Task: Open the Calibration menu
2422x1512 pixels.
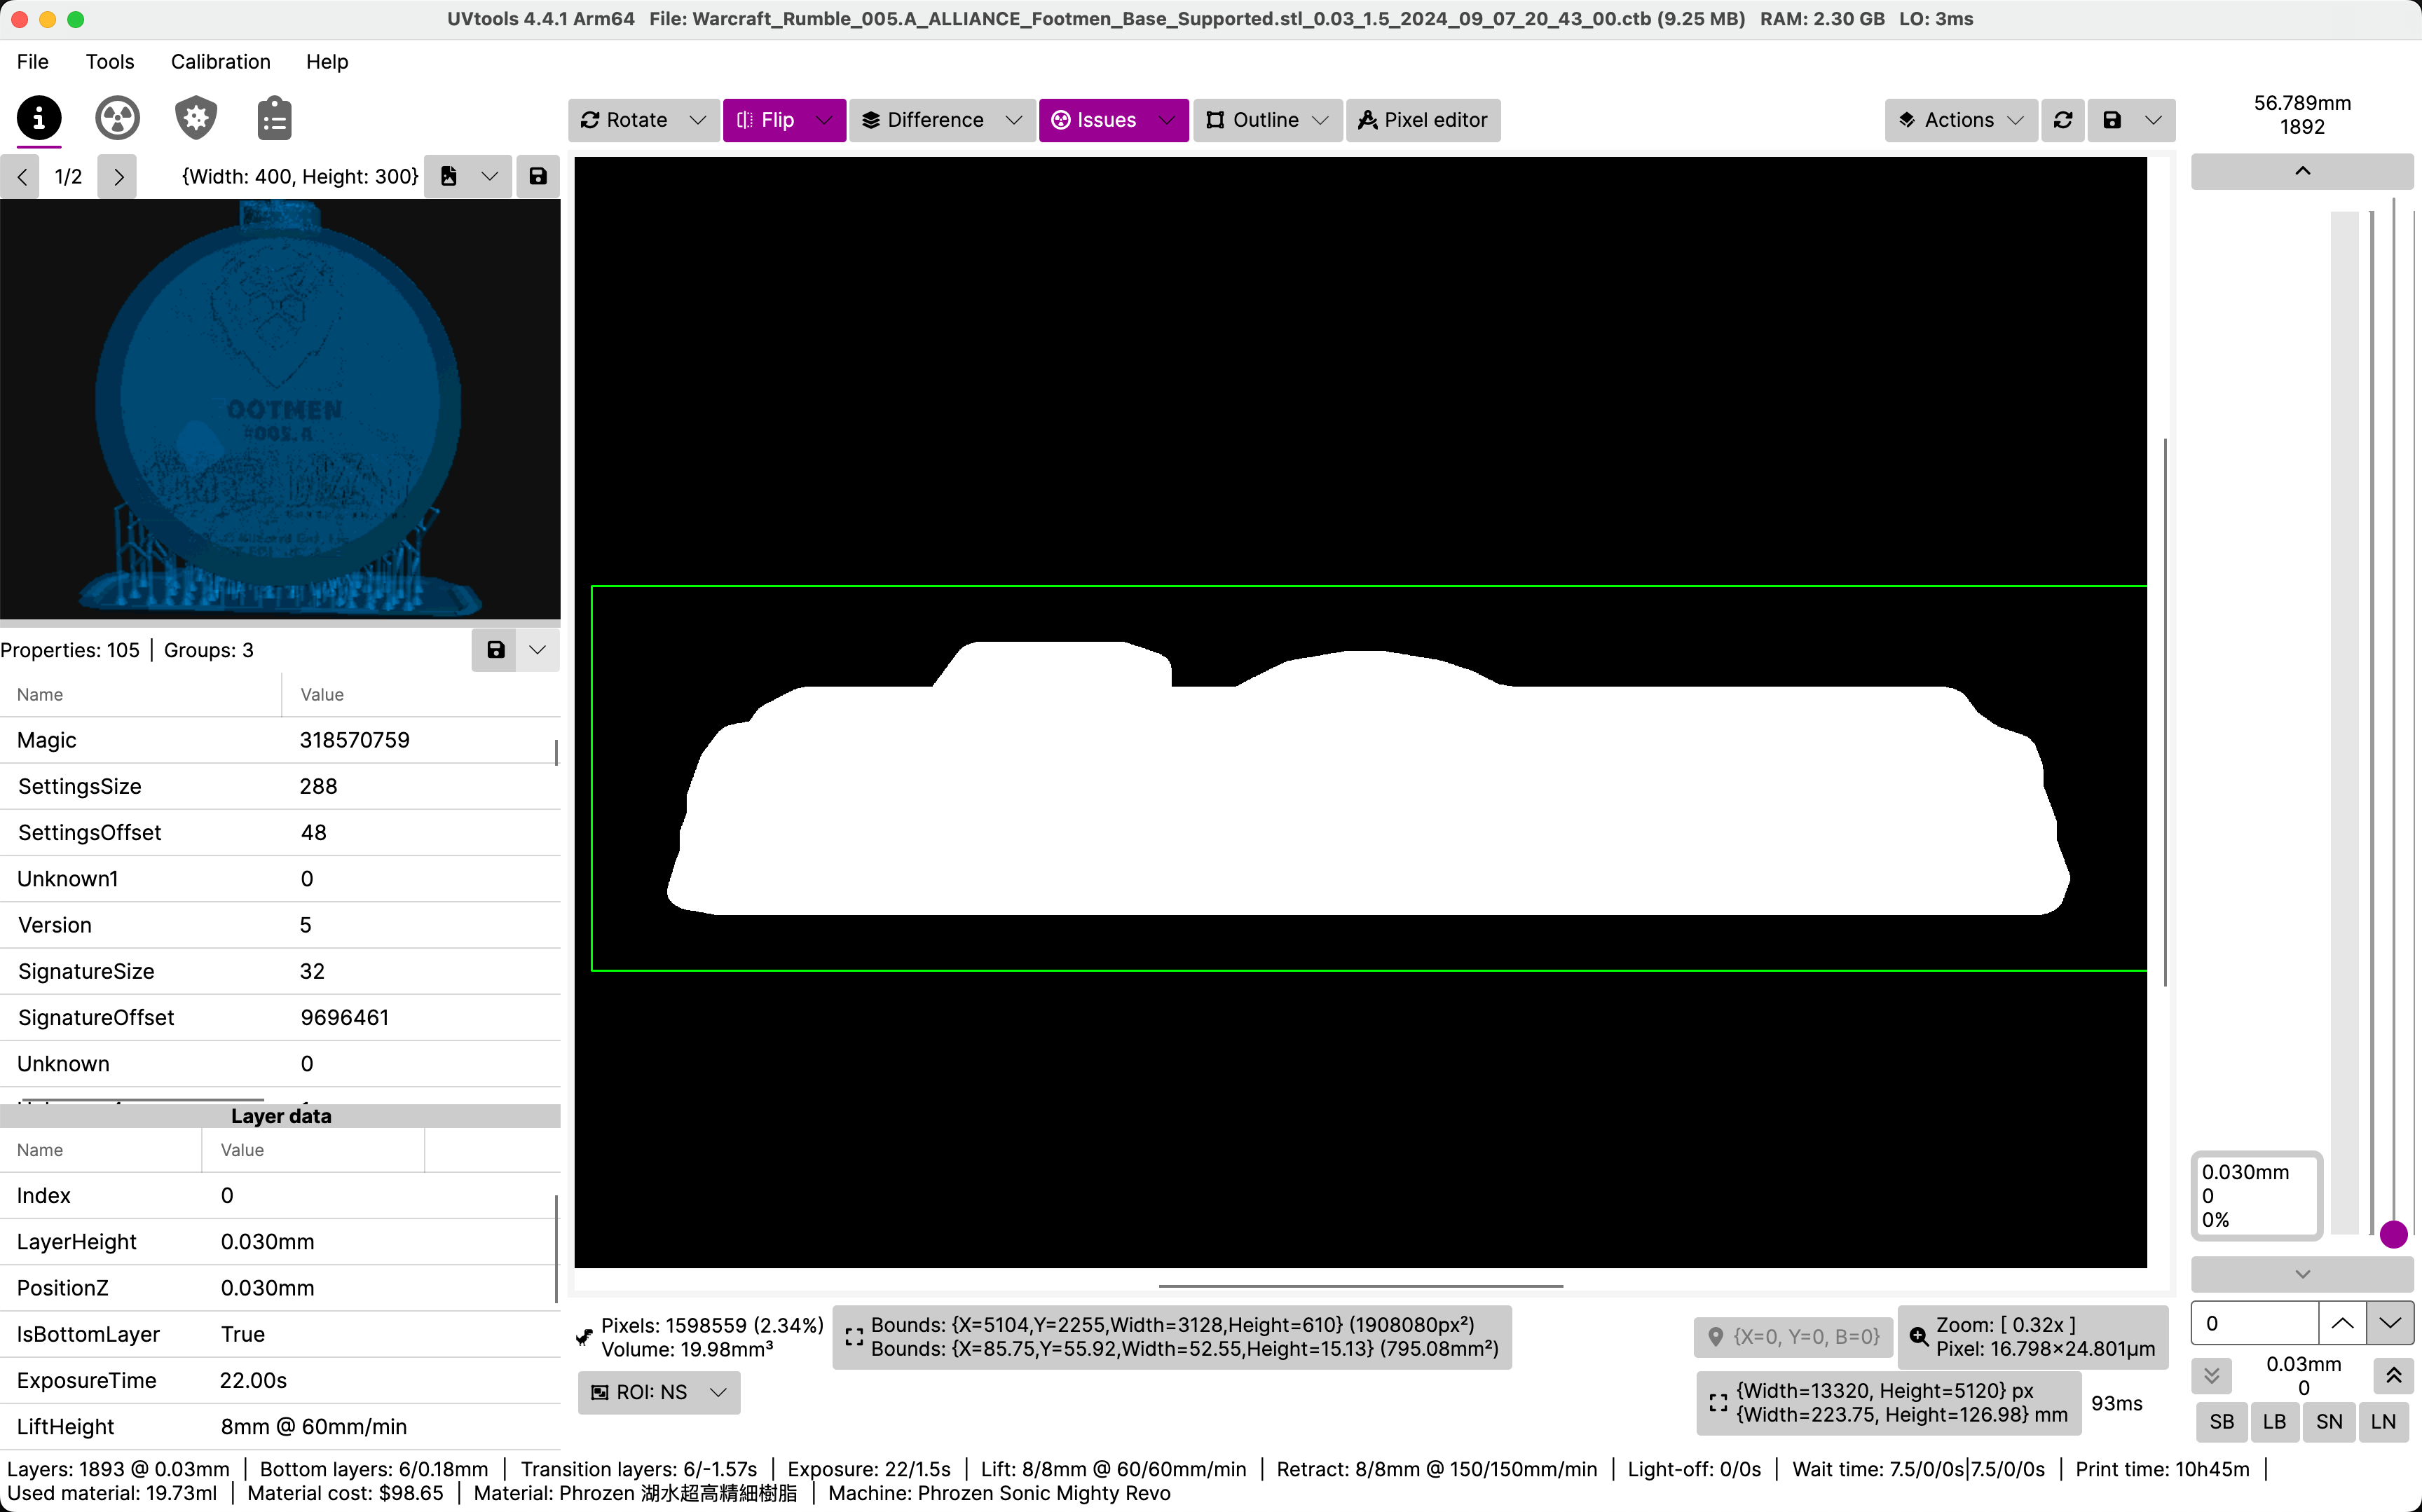Action: tap(220, 62)
